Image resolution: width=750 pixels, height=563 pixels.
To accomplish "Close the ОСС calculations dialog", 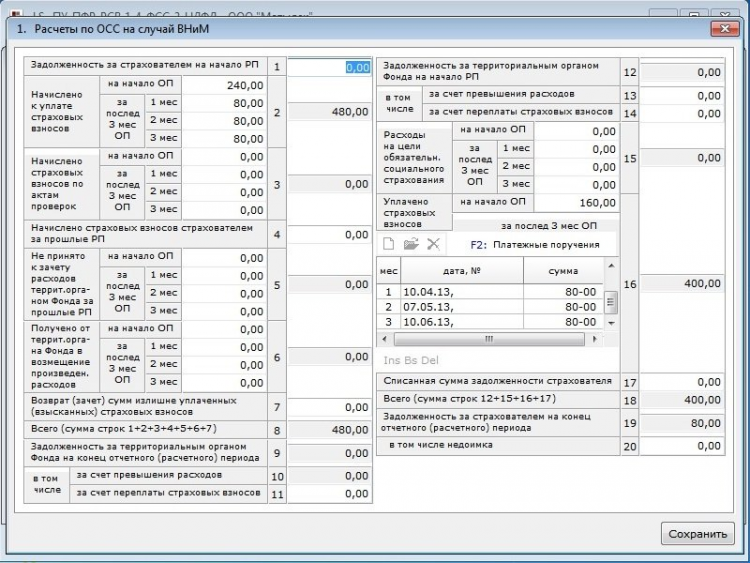I will click(x=724, y=29).
